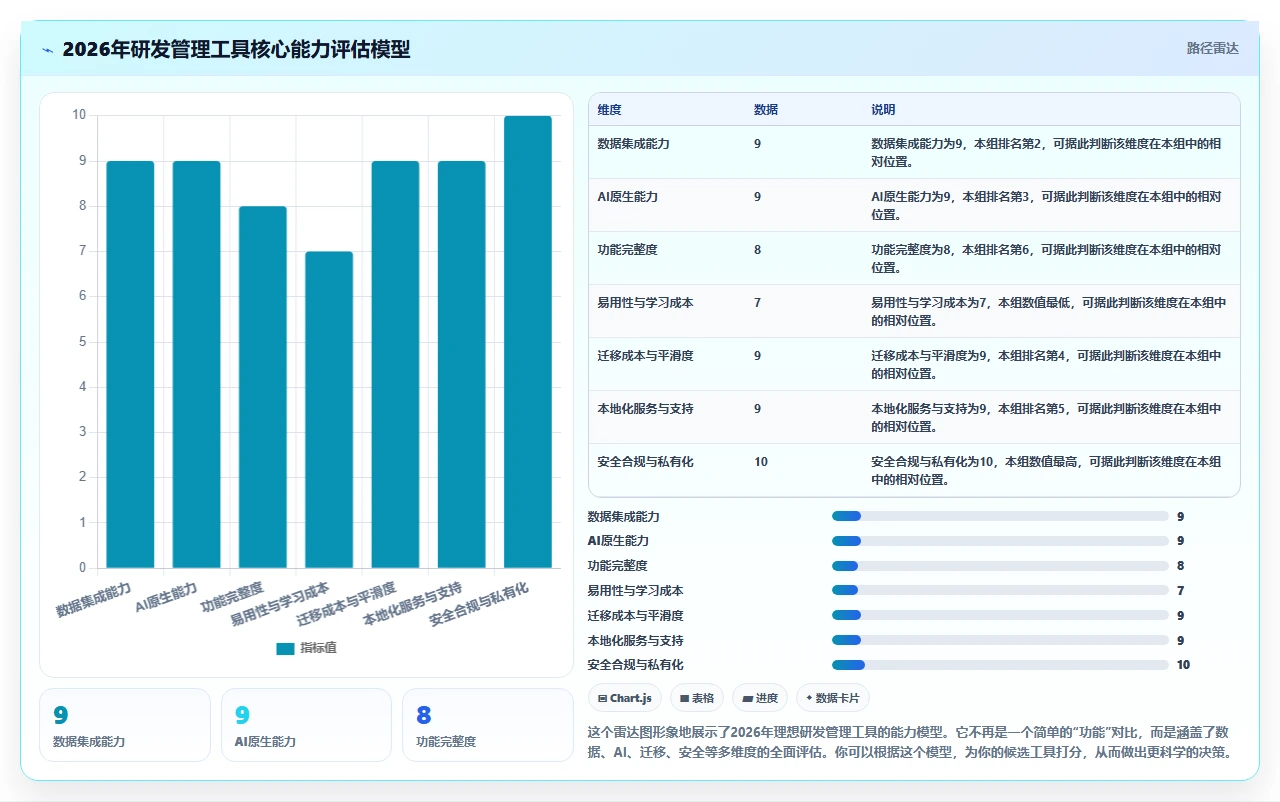1280x802 pixels.
Task: Click the 2026年研发管理工具核心能力评估模型 title
Action: (x=236, y=49)
